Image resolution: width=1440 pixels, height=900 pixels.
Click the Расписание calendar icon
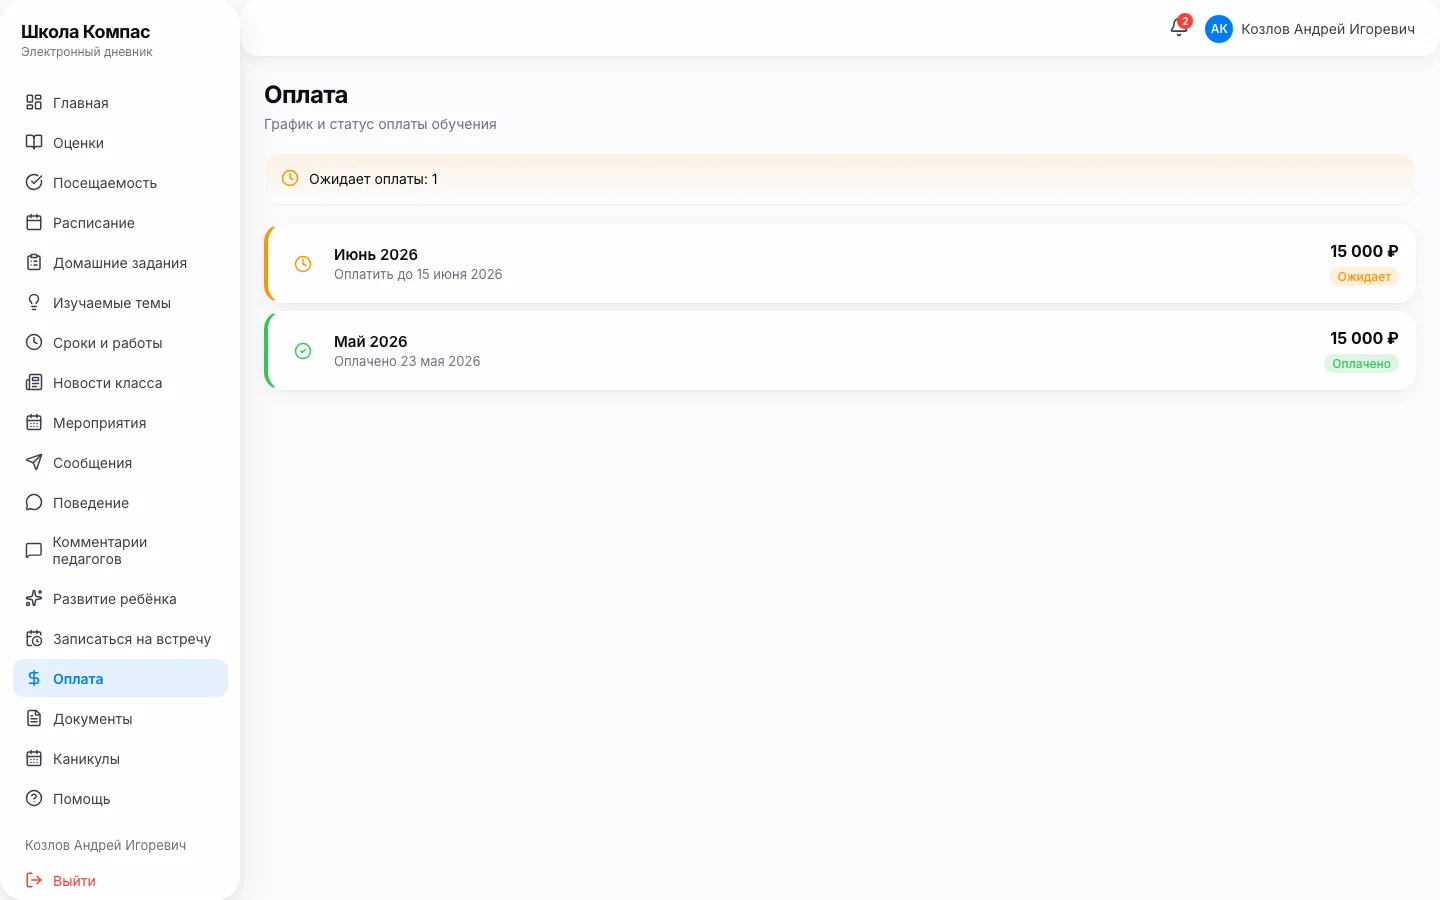[34, 222]
